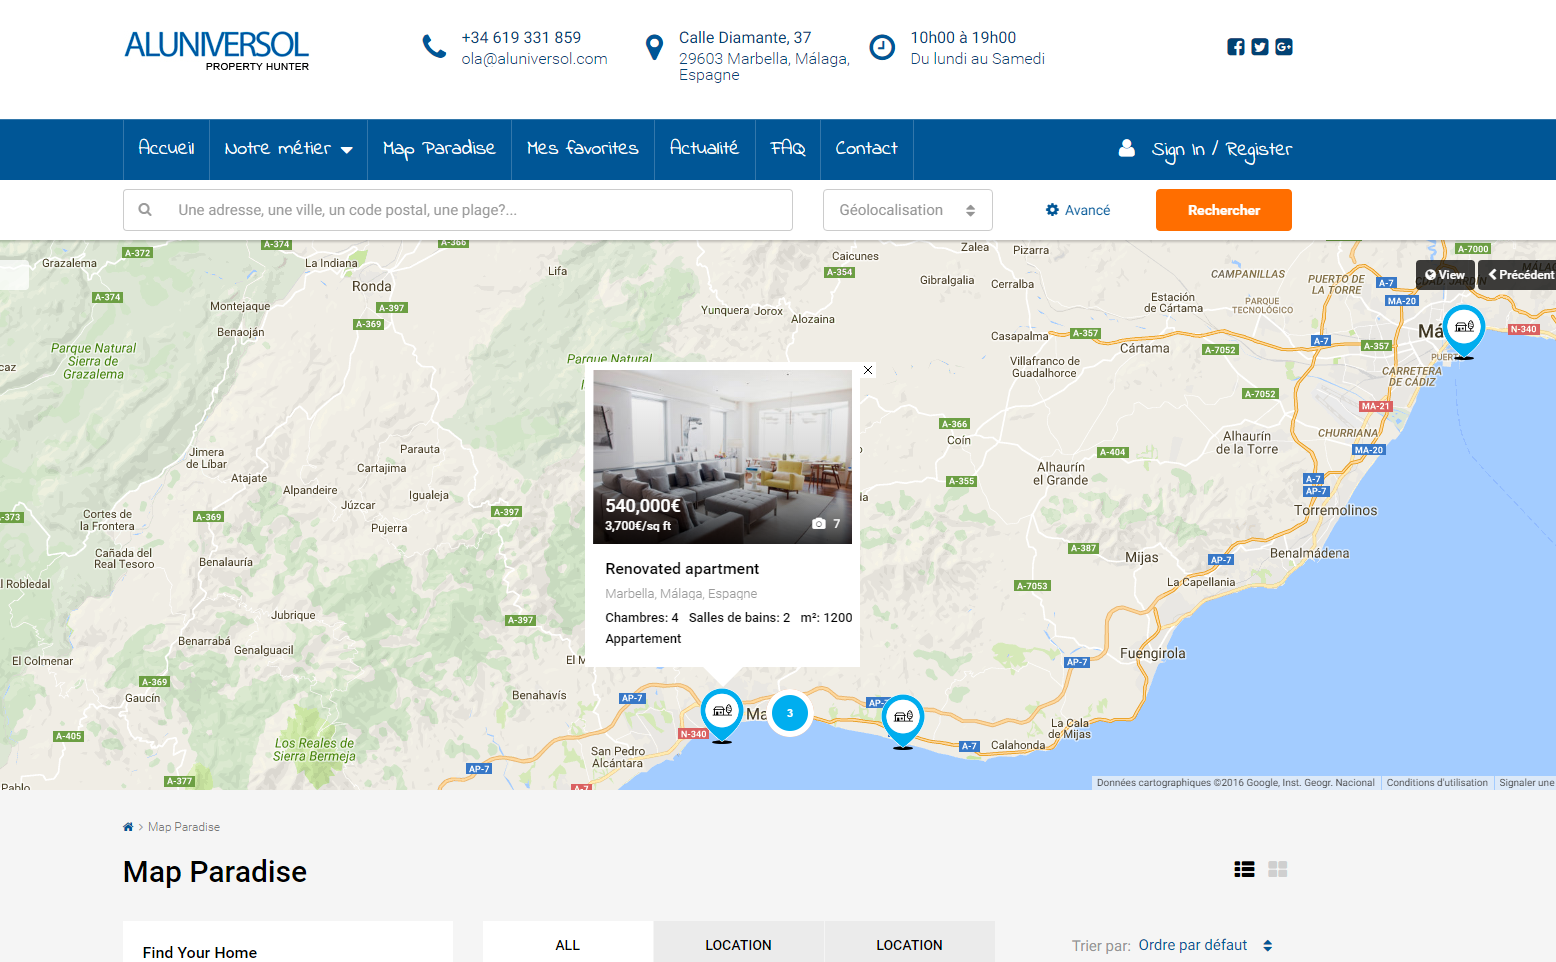Click the gear icon beside Avancé

pyautogui.click(x=1052, y=210)
